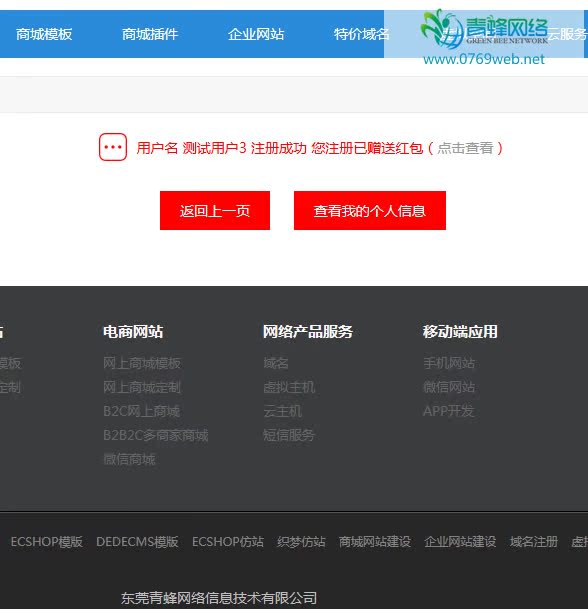Open the APP开发 footer link

pyautogui.click(x=449, y=411)
